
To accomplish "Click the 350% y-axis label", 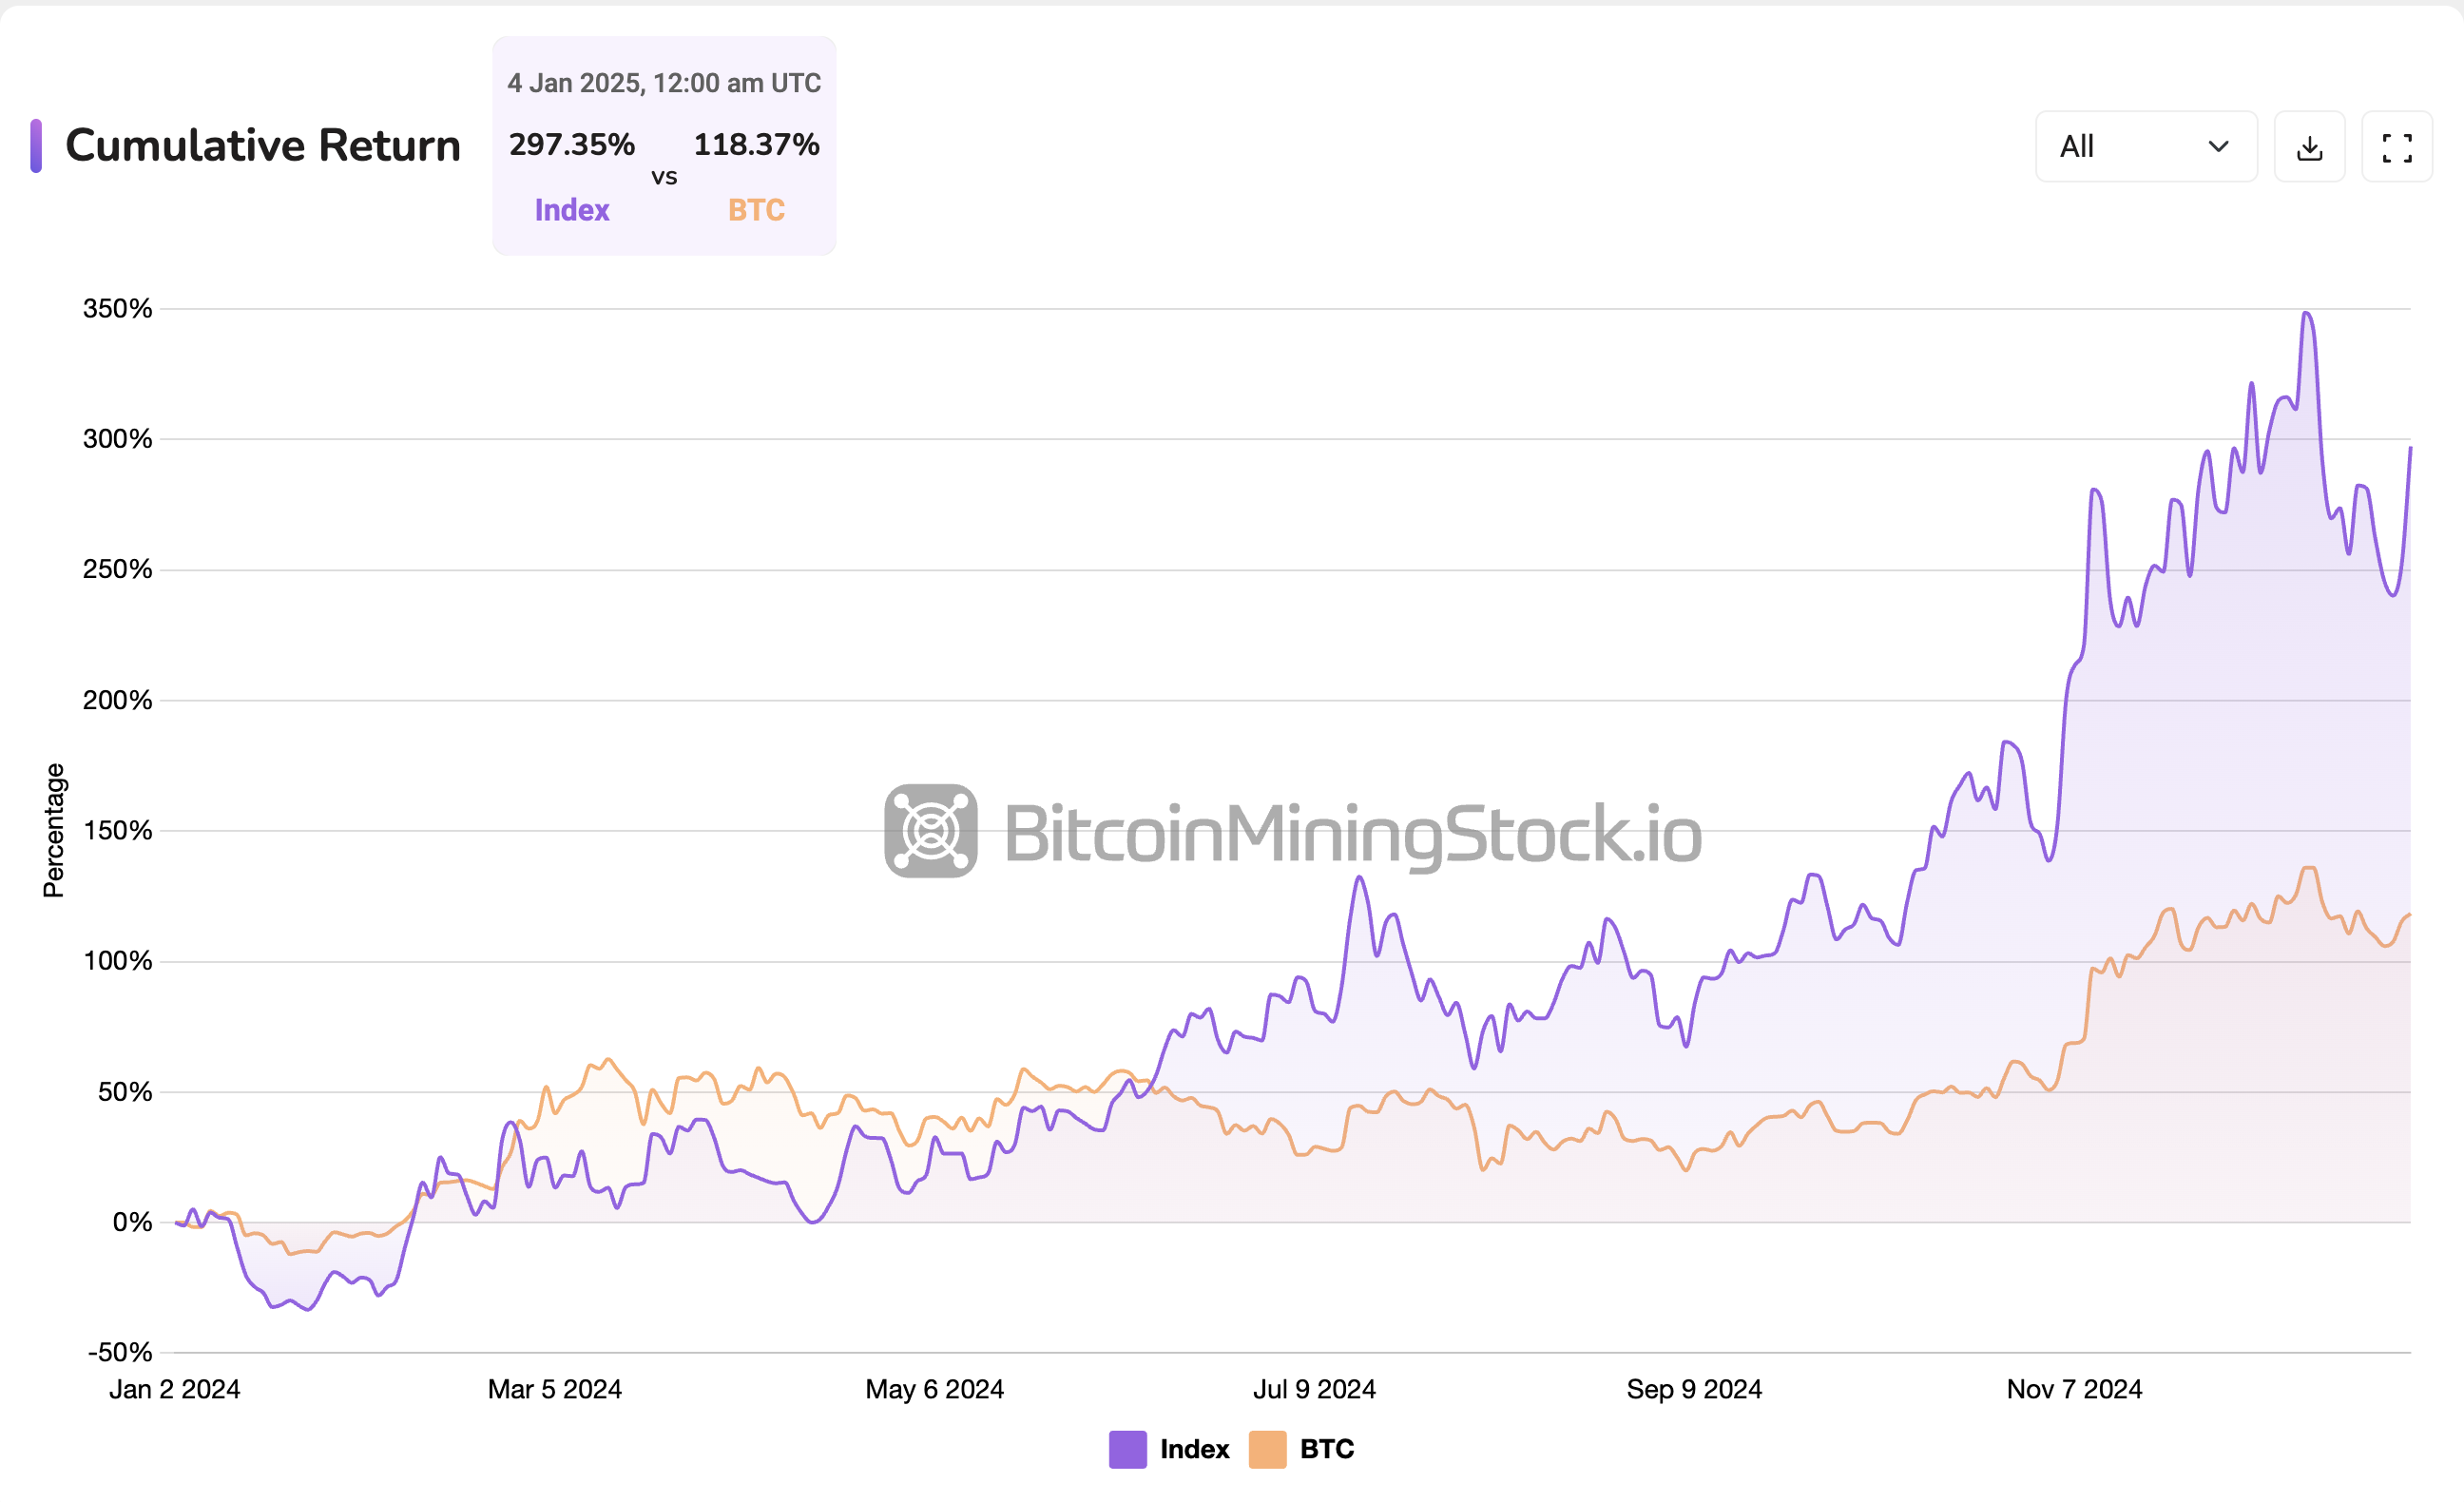I will pyautogui.click(x=117, y=308).
